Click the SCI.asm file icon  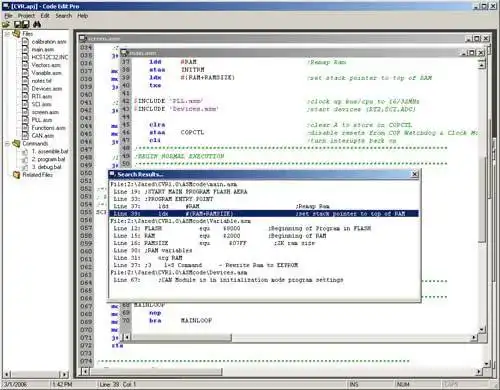[26, 104]
